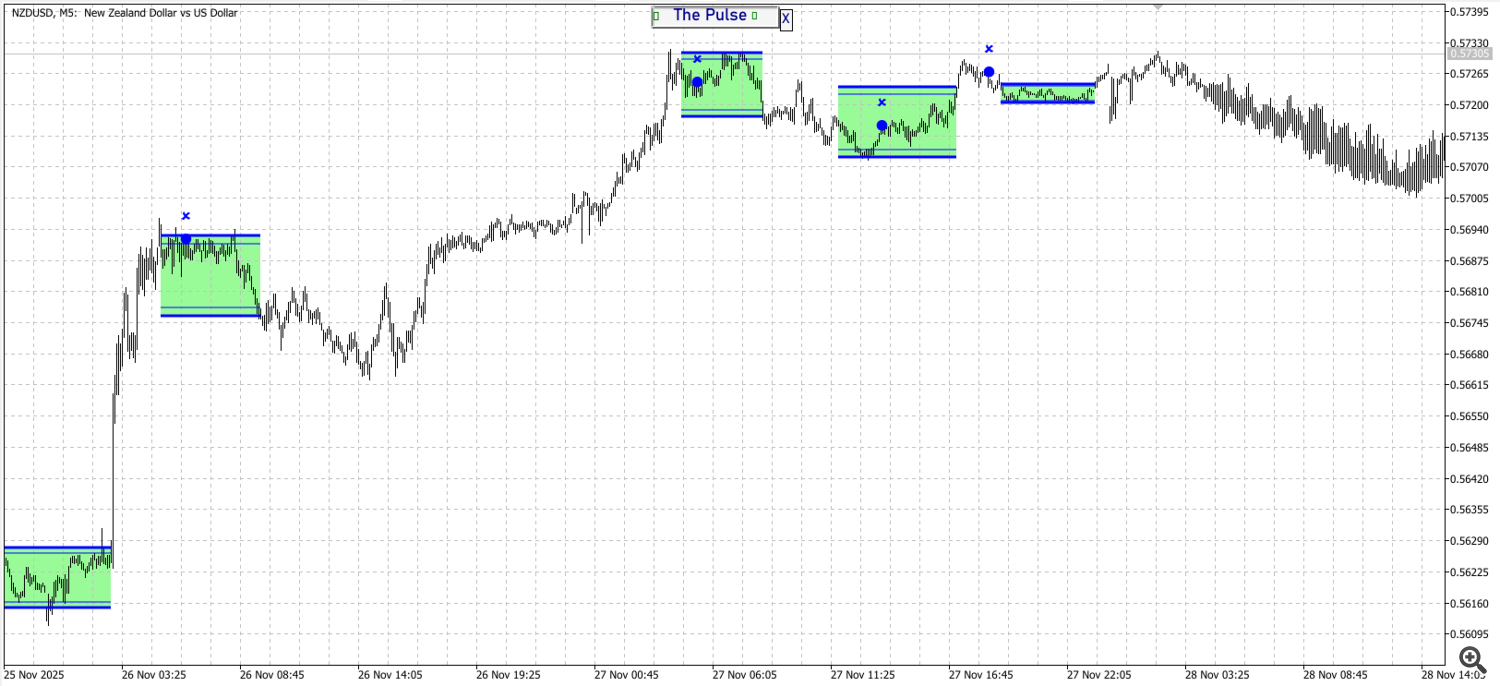The height and width of the screenshot is (686, 1500).
Task: Click the blue dot in the 27 Nov 11:25 zone
Action: pyautogui.click(x=881, y=123)
